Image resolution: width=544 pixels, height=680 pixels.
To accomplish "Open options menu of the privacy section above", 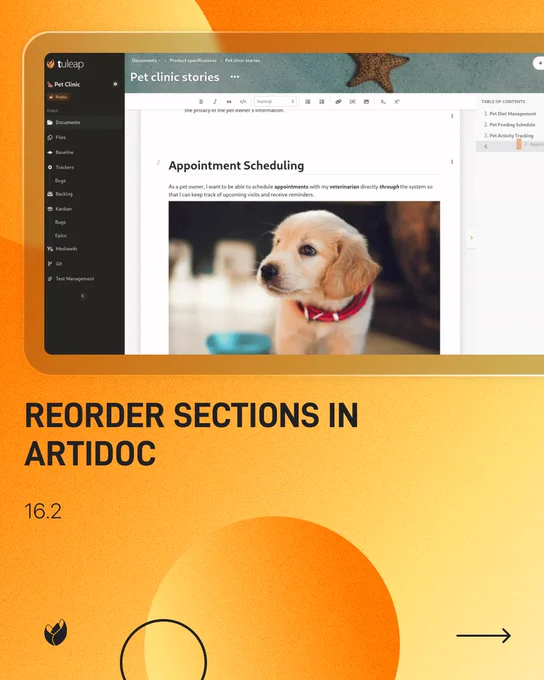I will tap(452, 116).
